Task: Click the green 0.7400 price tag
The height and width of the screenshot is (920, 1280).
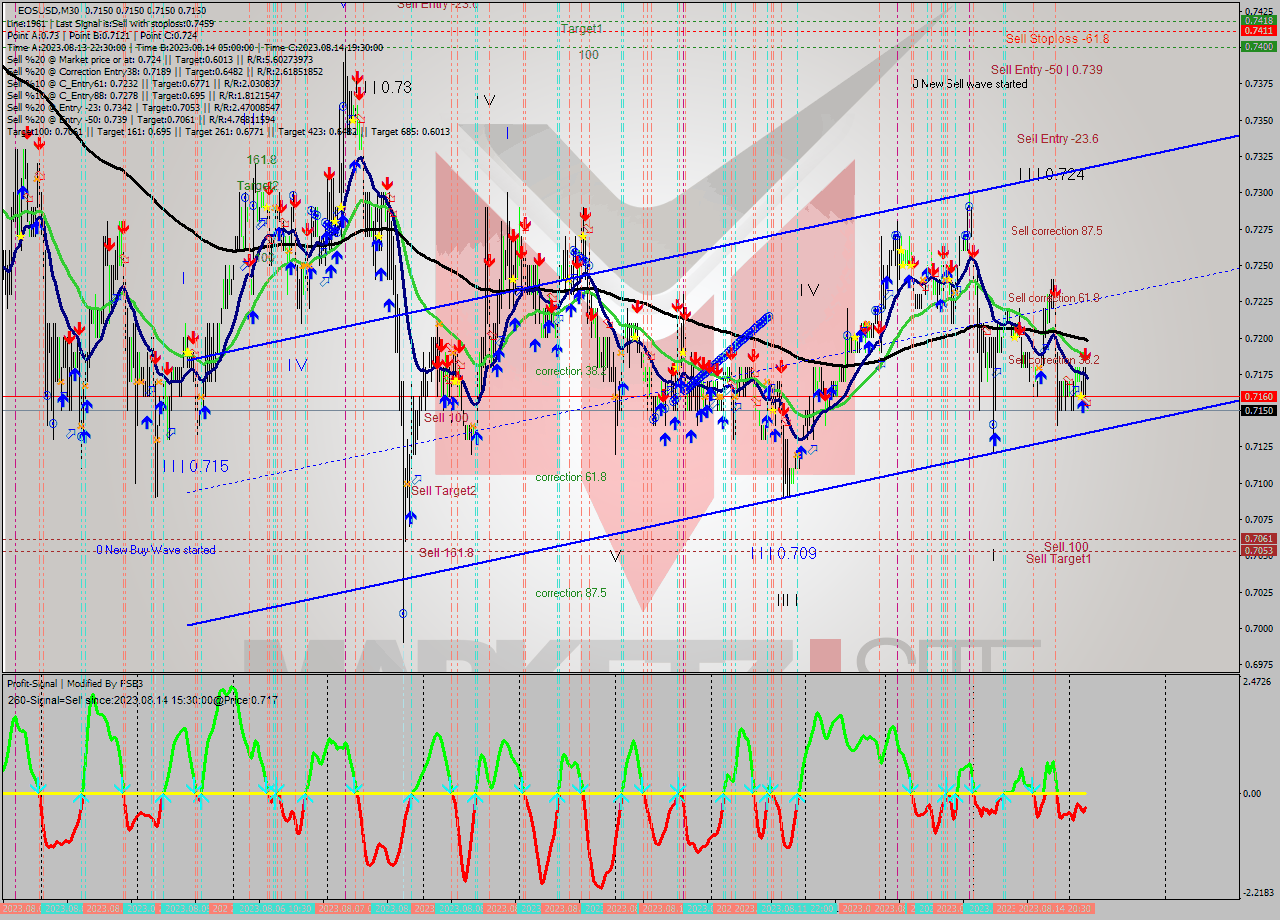Action: pyautogui.click(x=1257, y=46)
